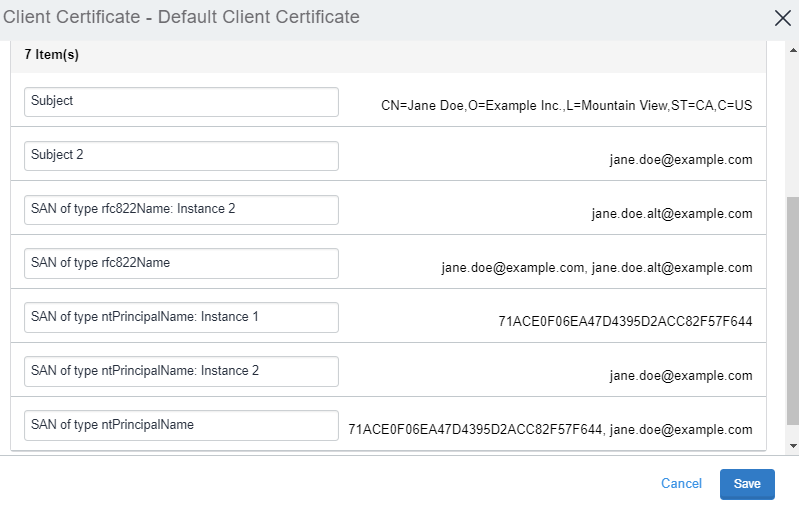
Task: Click the Subject 2 email value
Action: tap(681, 159)
